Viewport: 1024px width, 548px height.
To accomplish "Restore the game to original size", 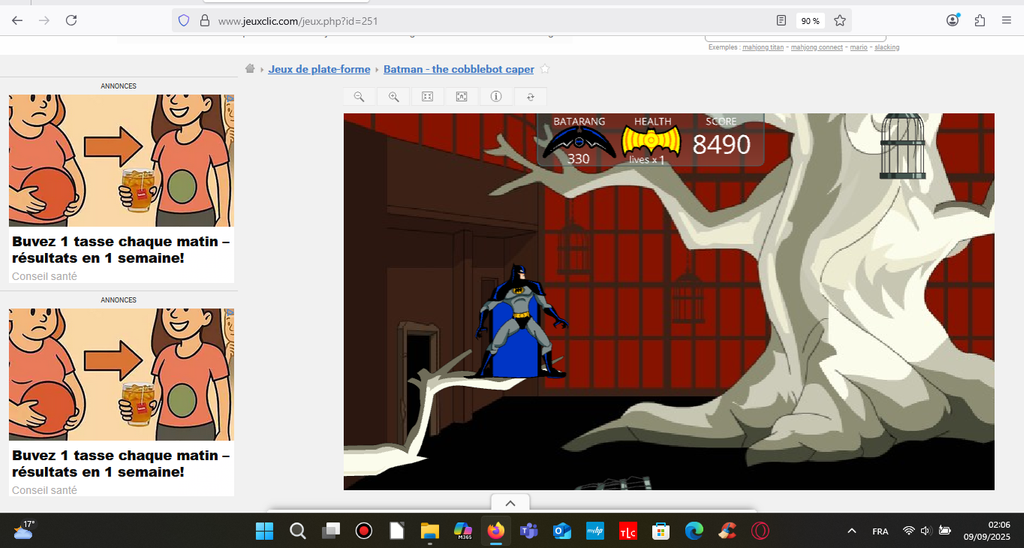I will point(428,97).
